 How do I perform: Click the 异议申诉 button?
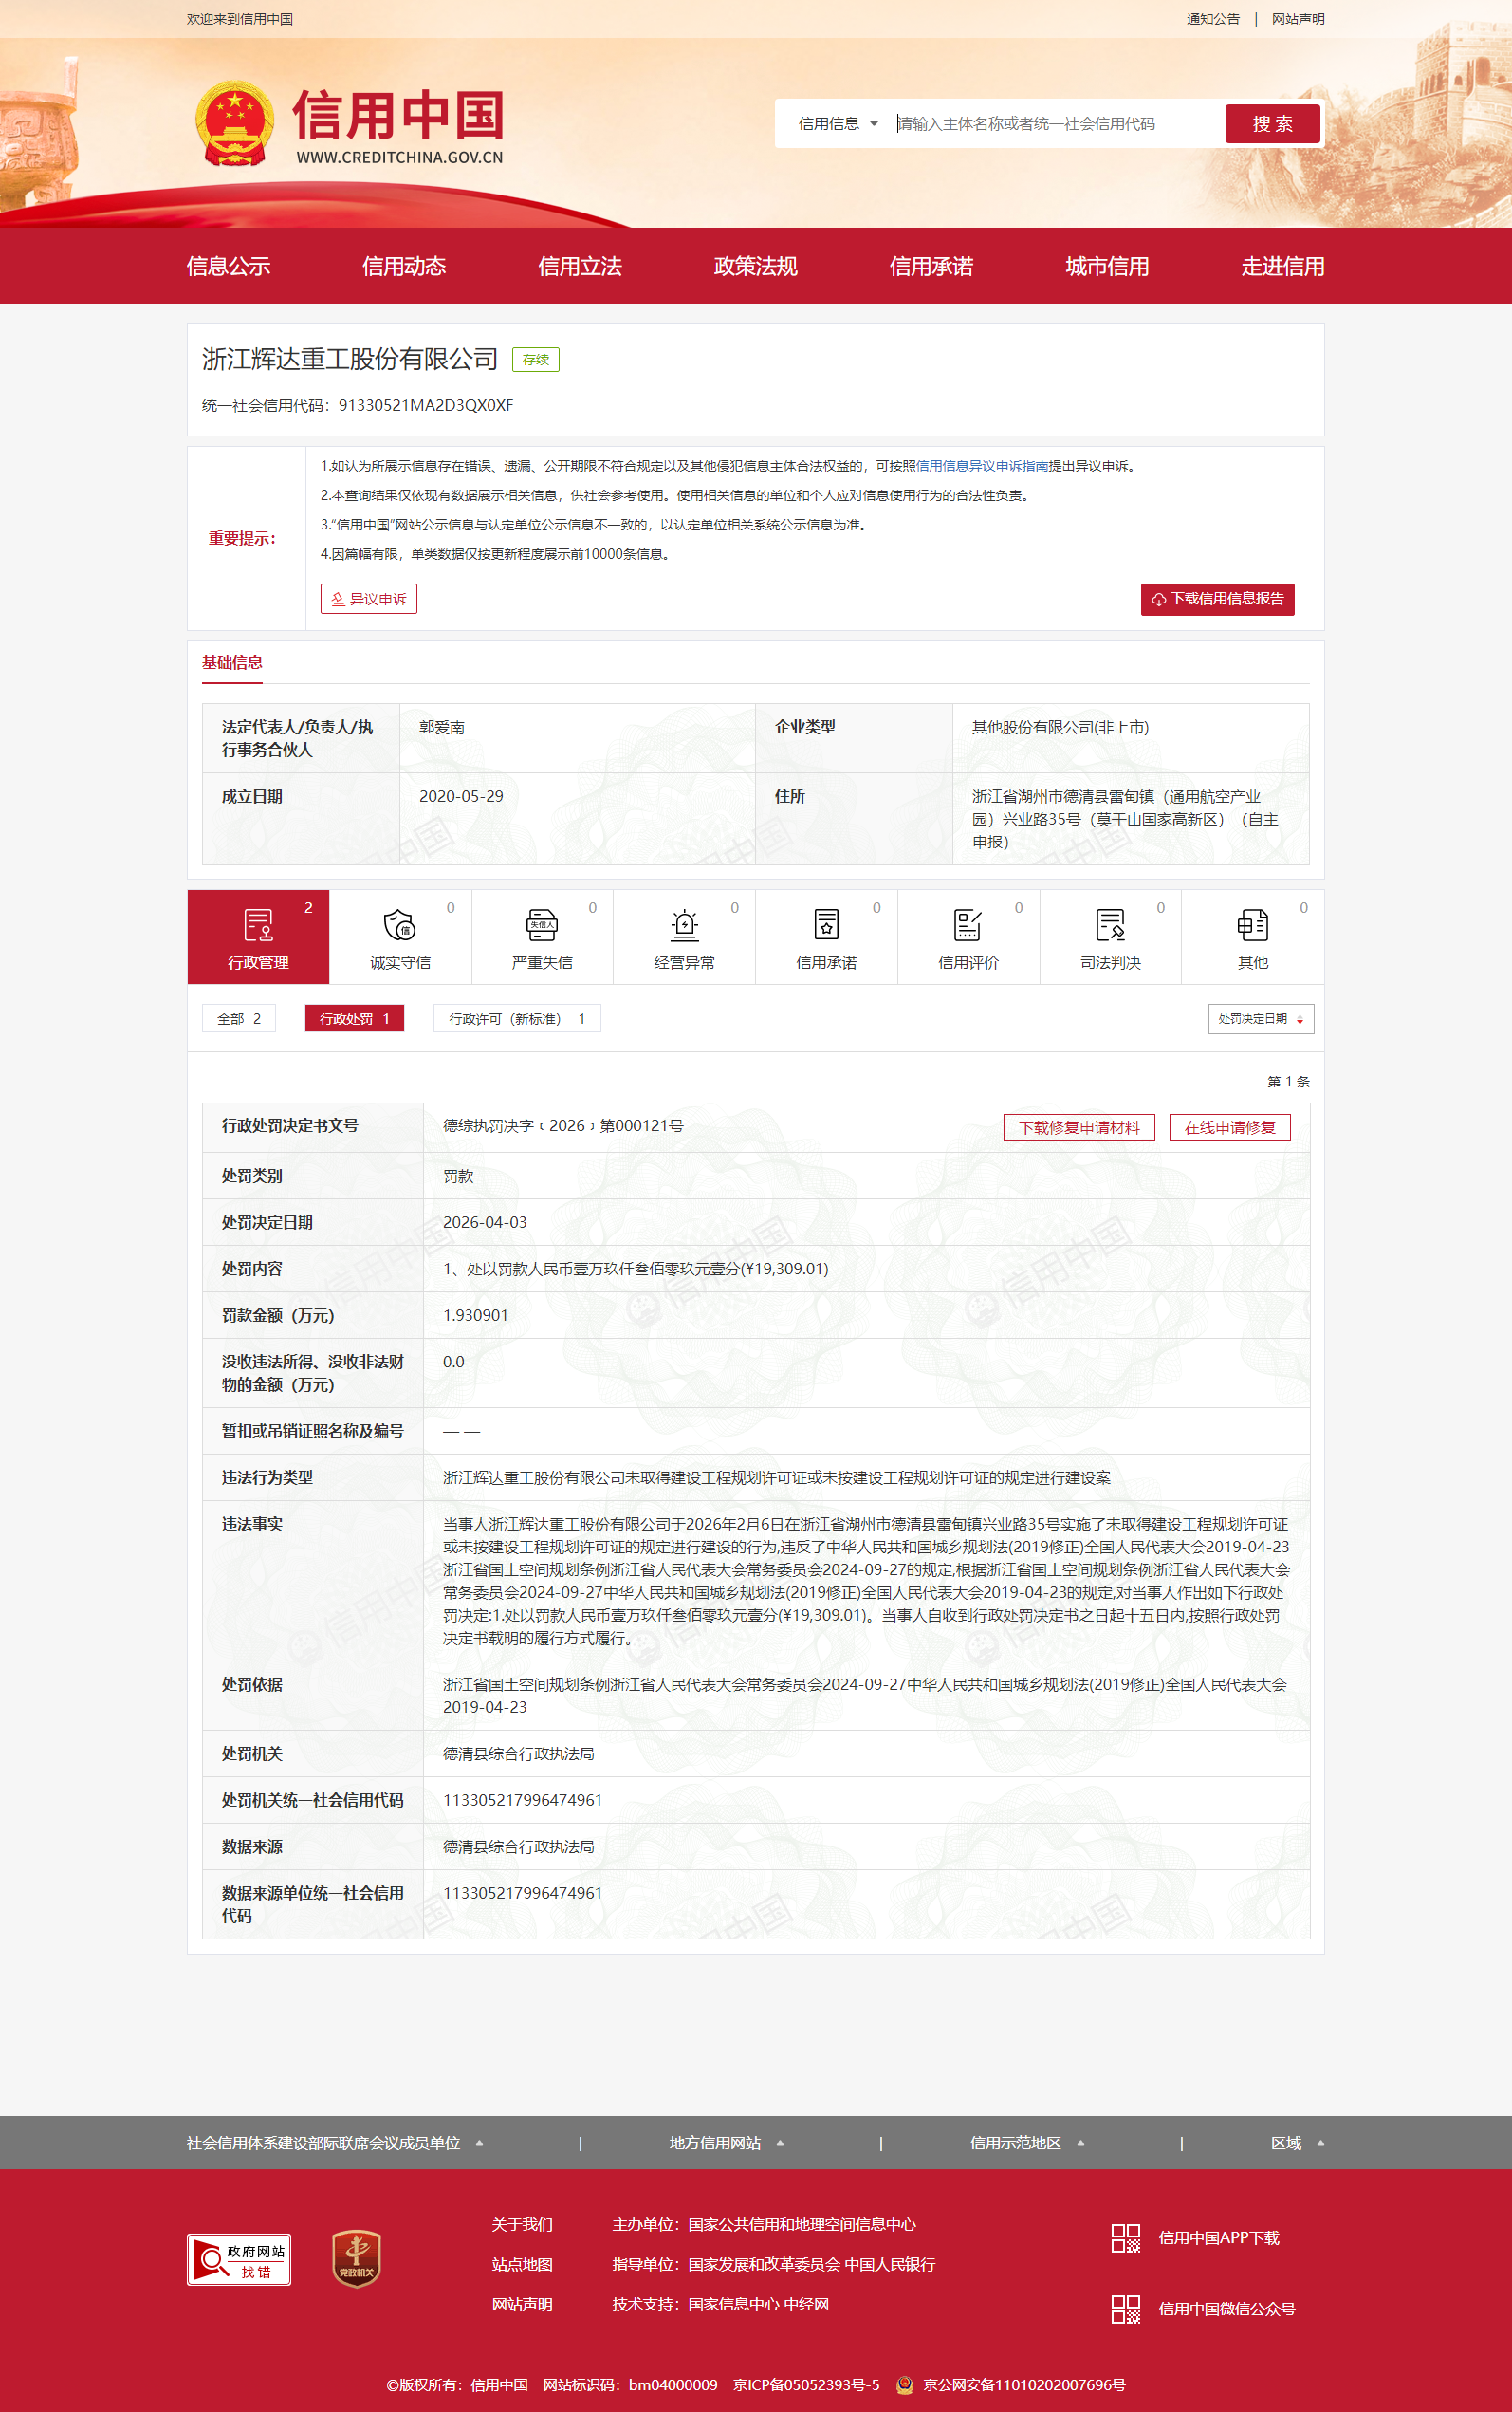[x=369, y=599]
